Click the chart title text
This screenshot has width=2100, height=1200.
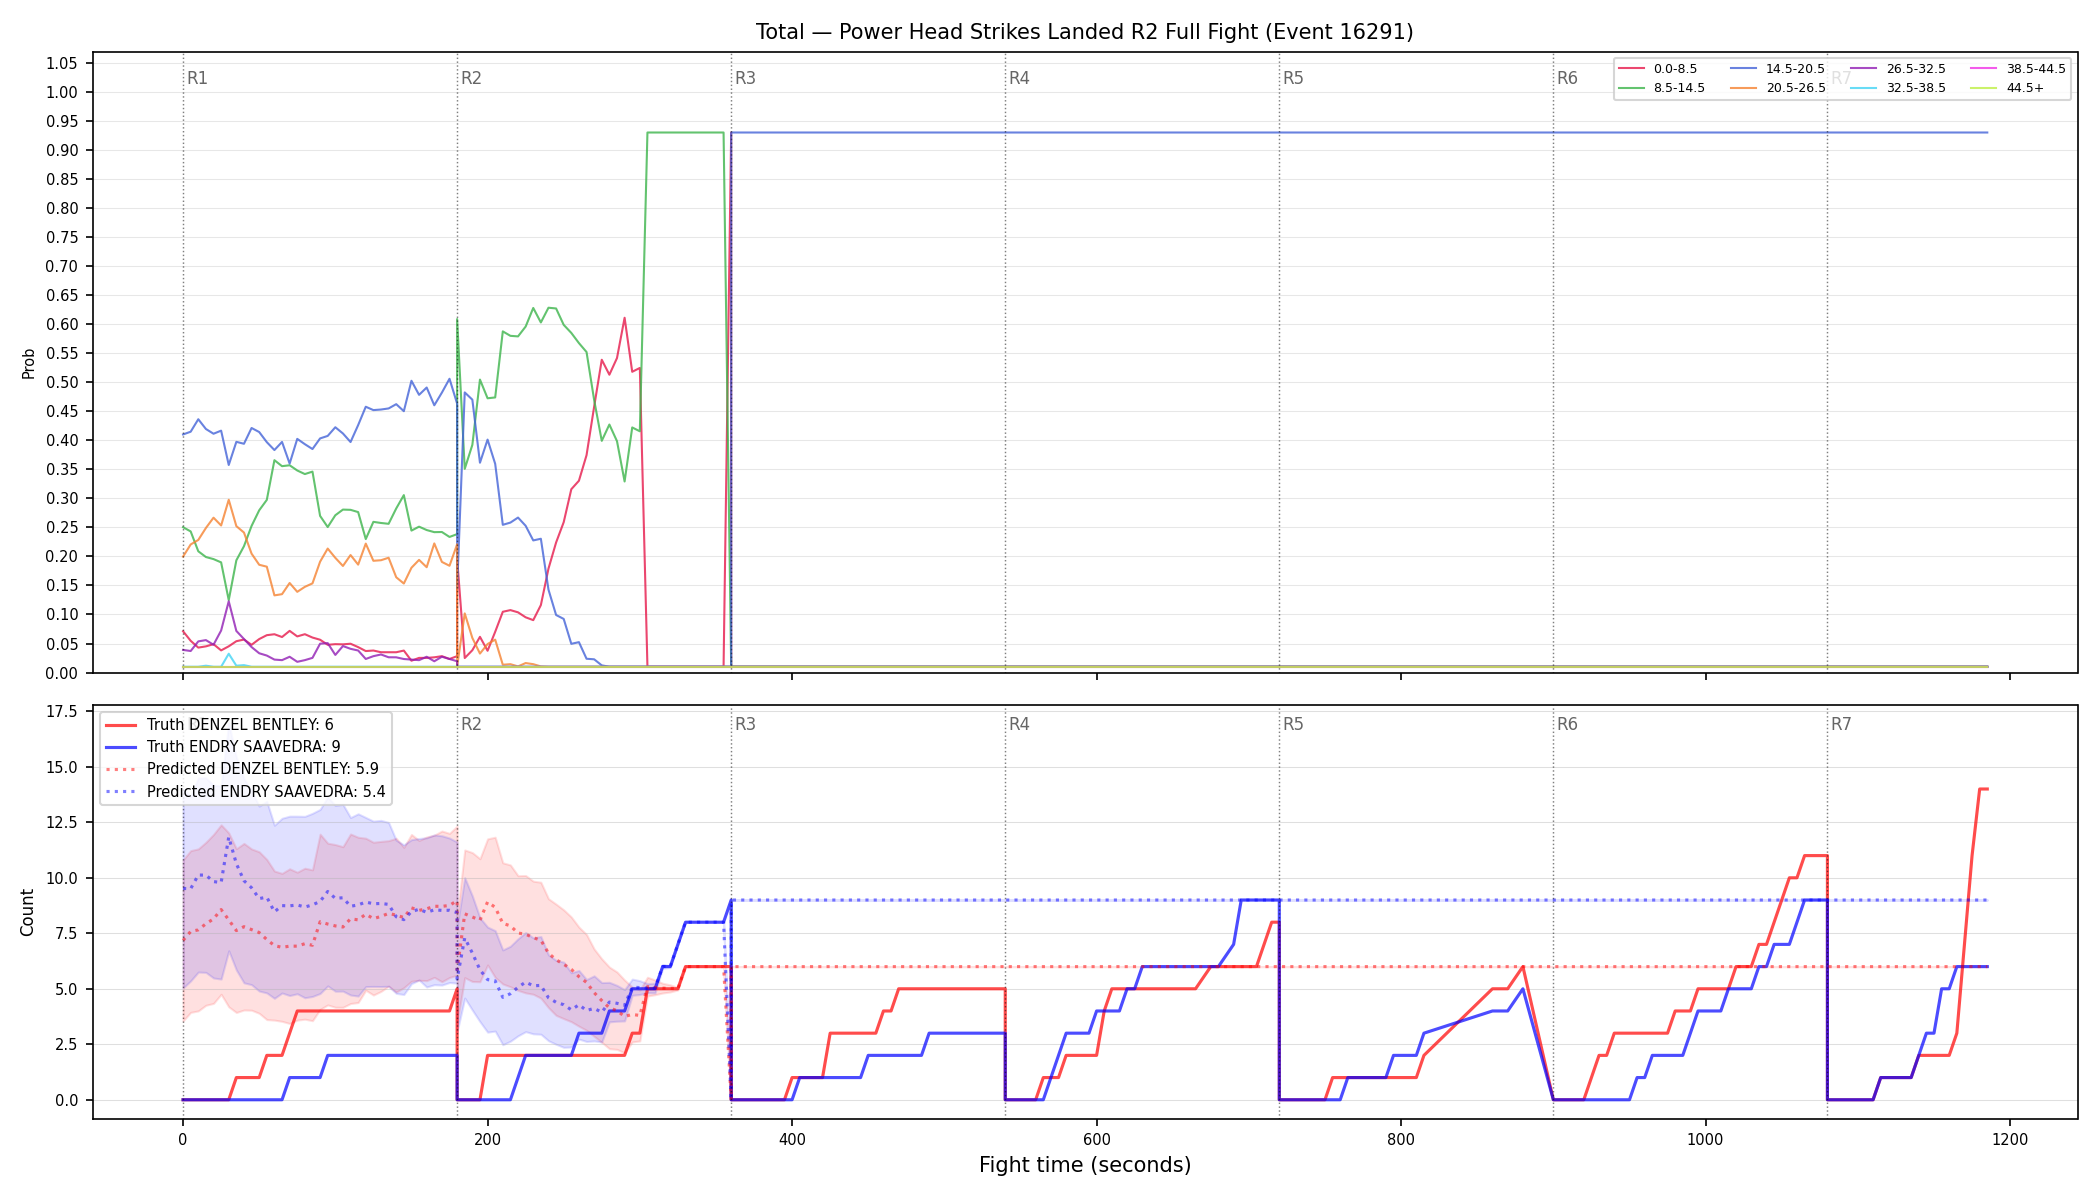[x=1085, y=32]
